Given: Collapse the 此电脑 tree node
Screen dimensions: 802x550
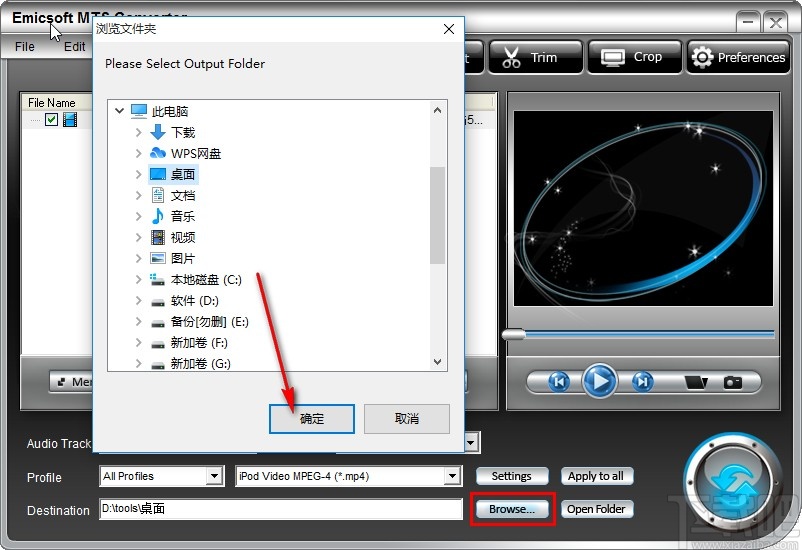Looking at the screenshot, I should 119,111.
